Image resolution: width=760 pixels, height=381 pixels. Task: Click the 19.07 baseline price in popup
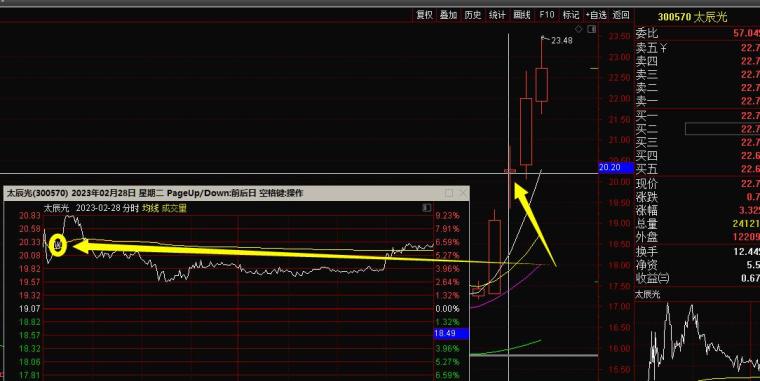tap(30, 309)
